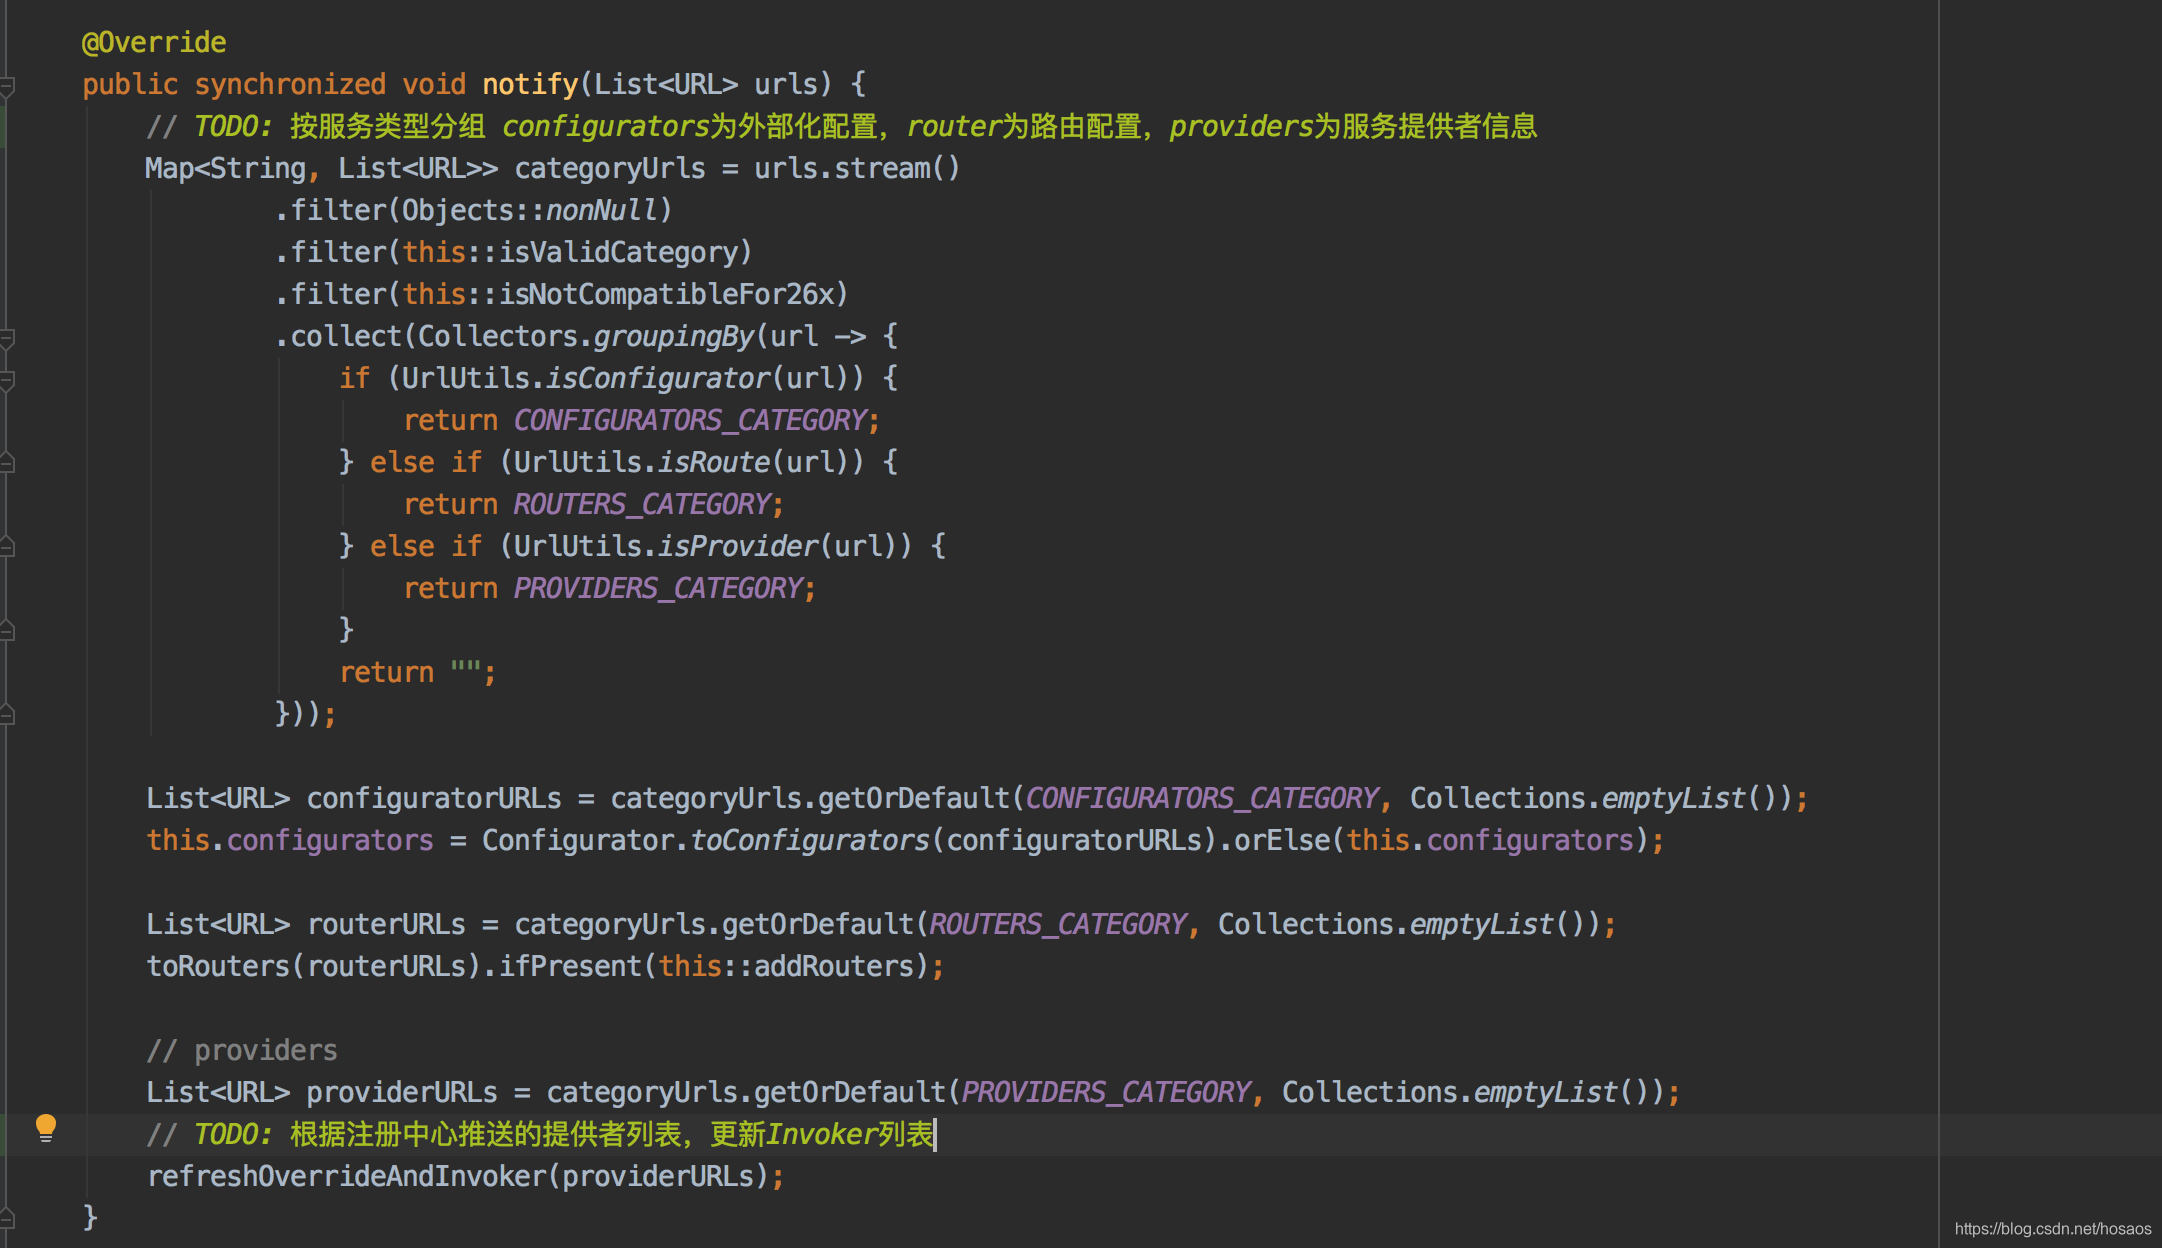Place the cursor on categoryUrls in the Map declaration

click(610, 169)
